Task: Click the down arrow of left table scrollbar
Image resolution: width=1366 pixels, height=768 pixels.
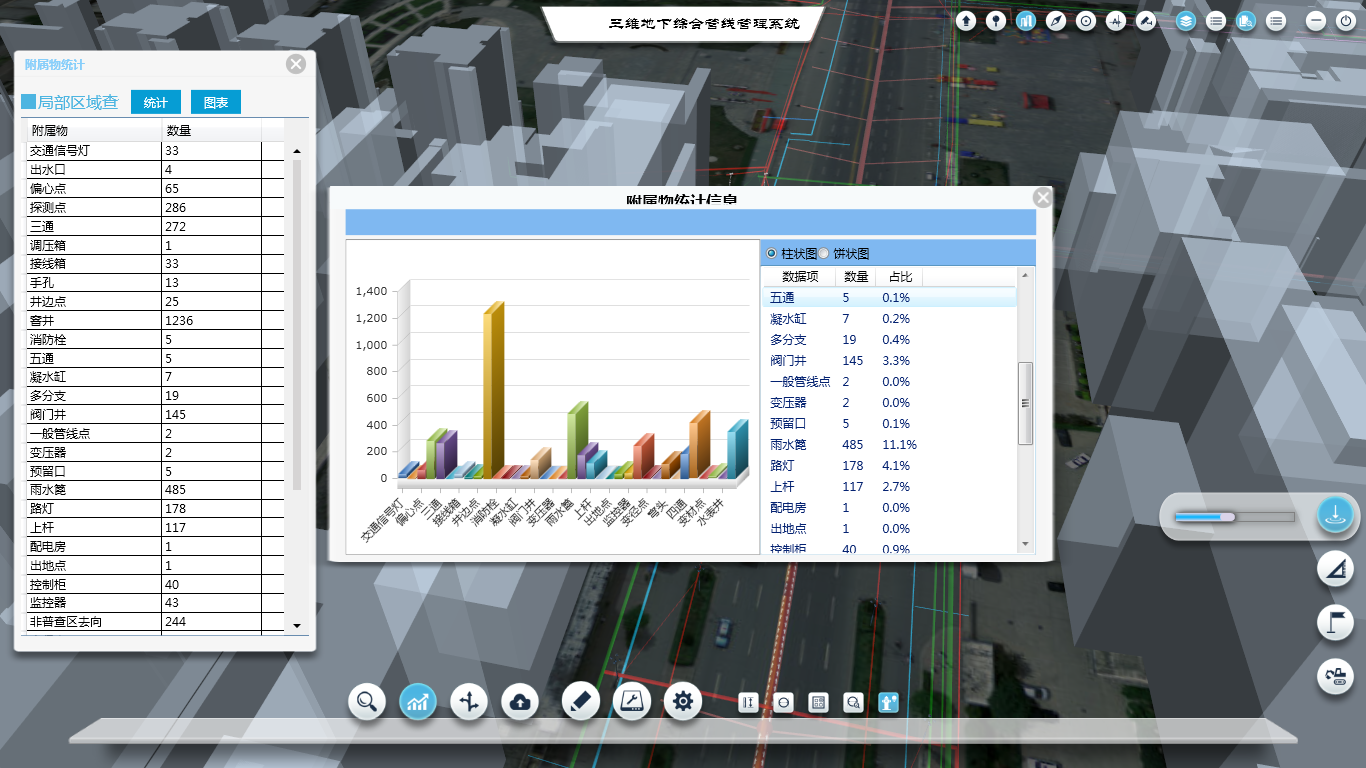Action: (x=296, y=625)
